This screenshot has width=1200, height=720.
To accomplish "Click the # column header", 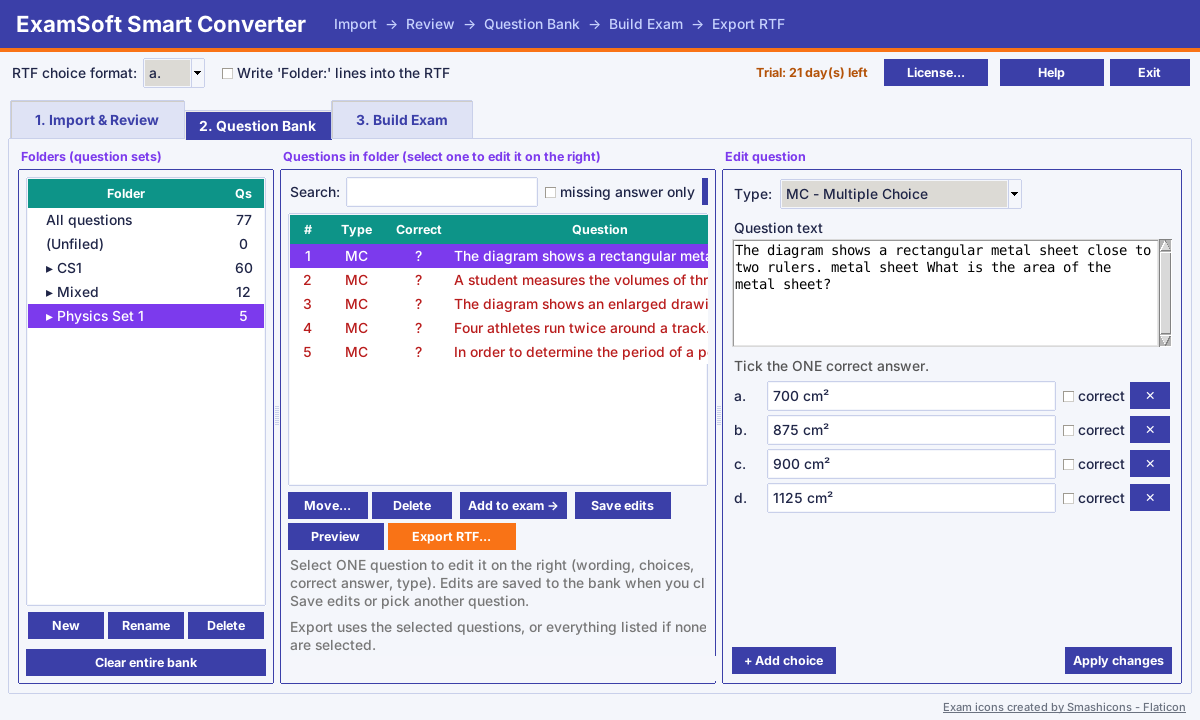I will point(308,230).
